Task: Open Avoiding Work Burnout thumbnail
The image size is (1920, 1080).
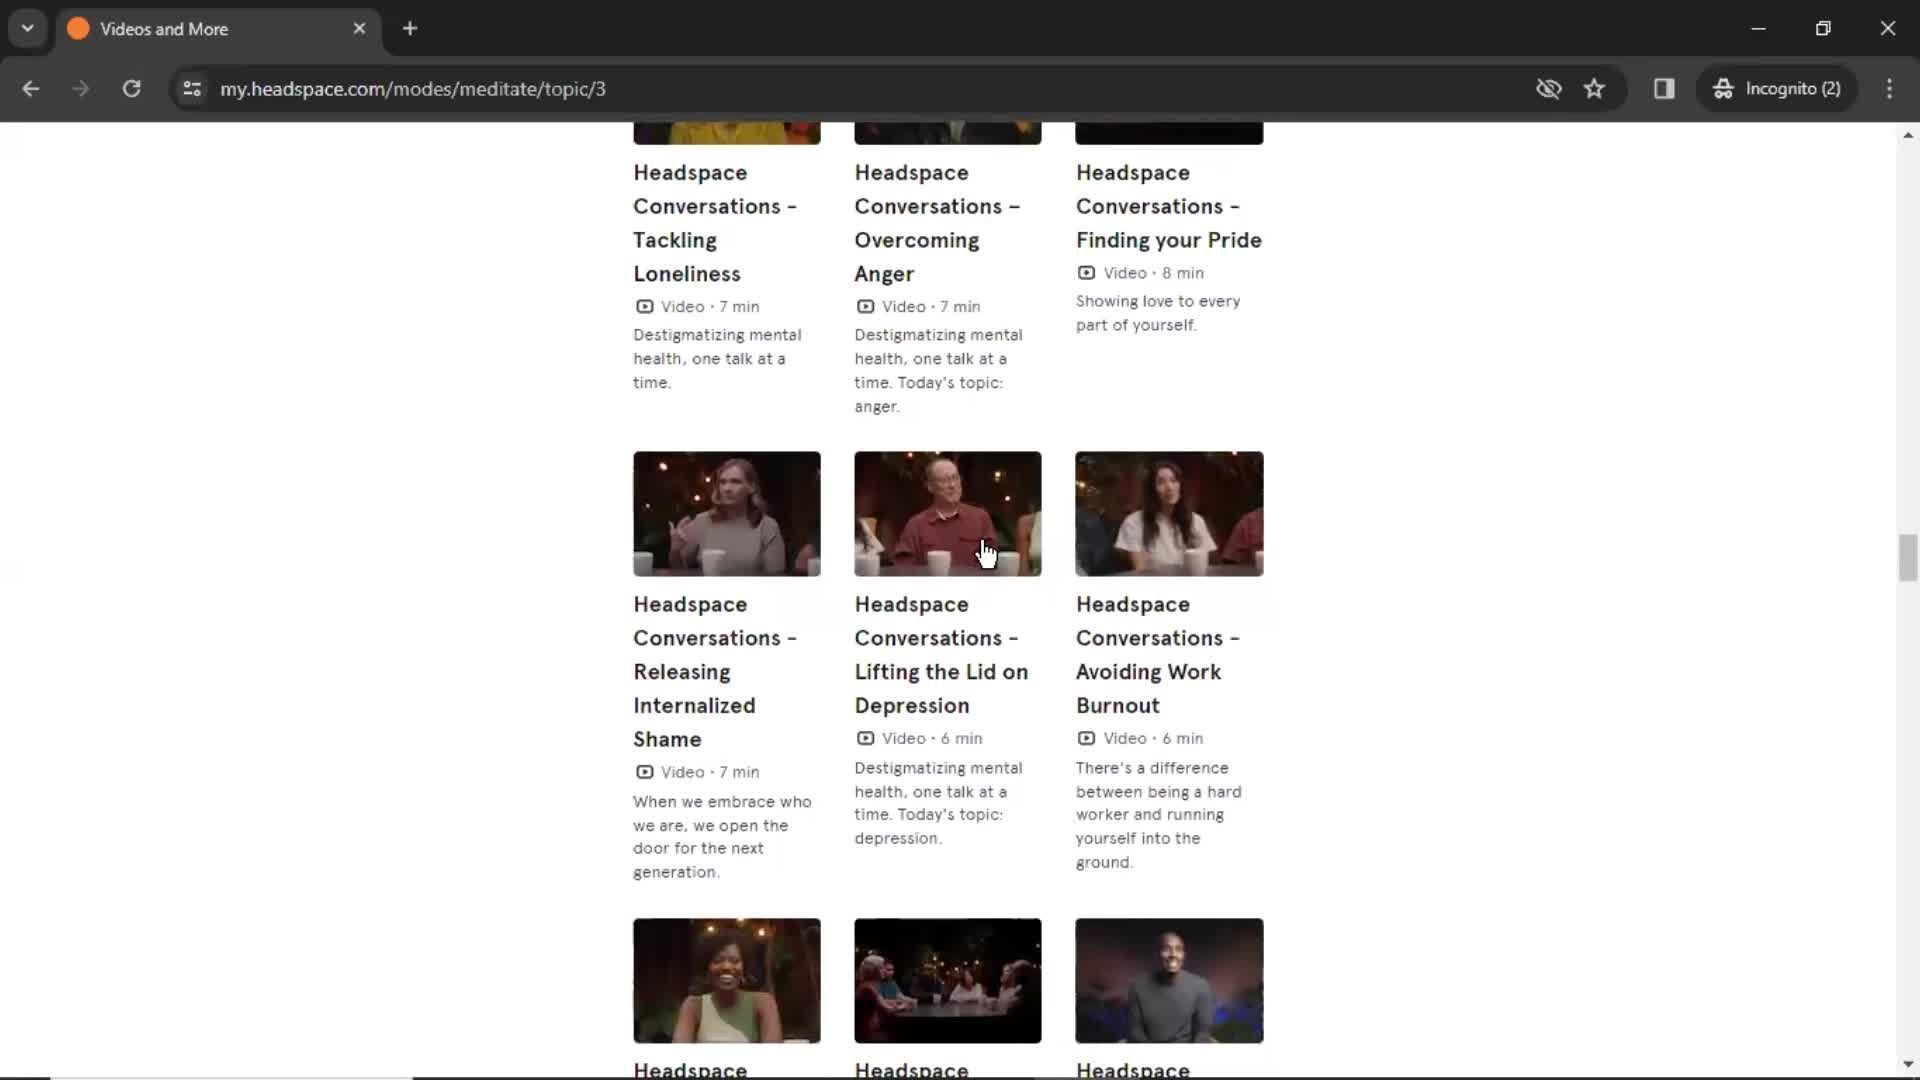Action: point(1169,514)
